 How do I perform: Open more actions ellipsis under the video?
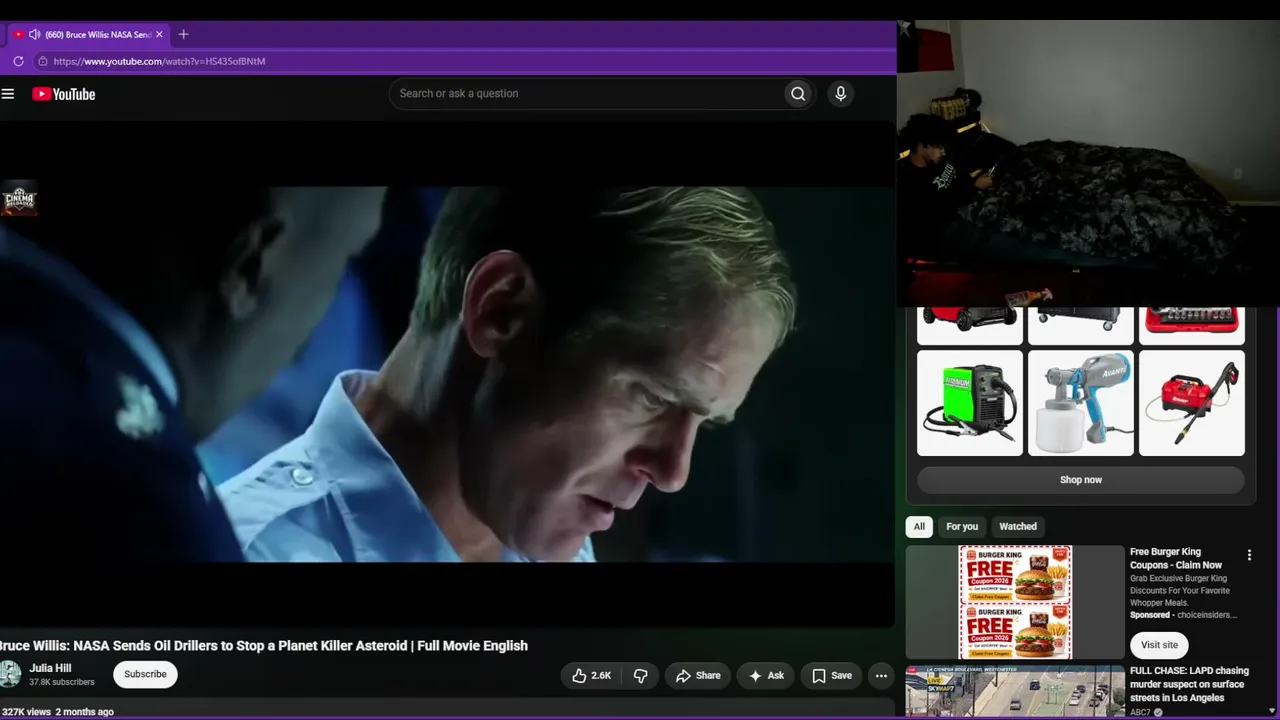[881, 676]
